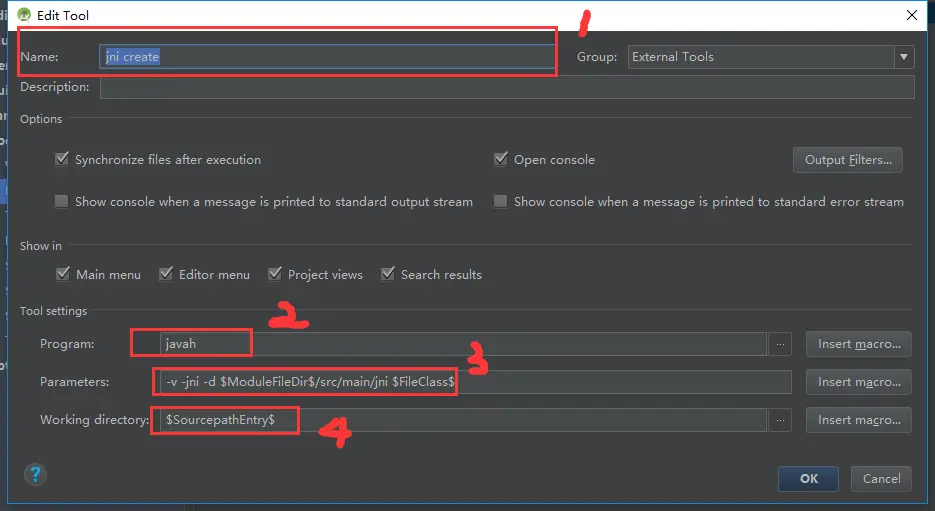Click the Cancel button
935x511 pixels.
pyautogui.click(x=881, y=479)
